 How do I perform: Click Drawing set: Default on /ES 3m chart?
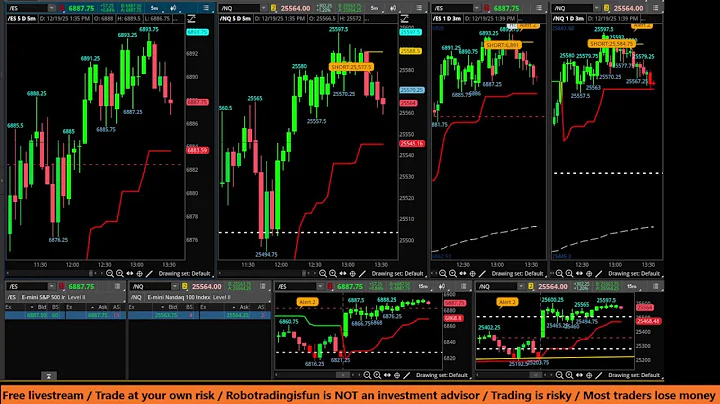pos(518,273)
